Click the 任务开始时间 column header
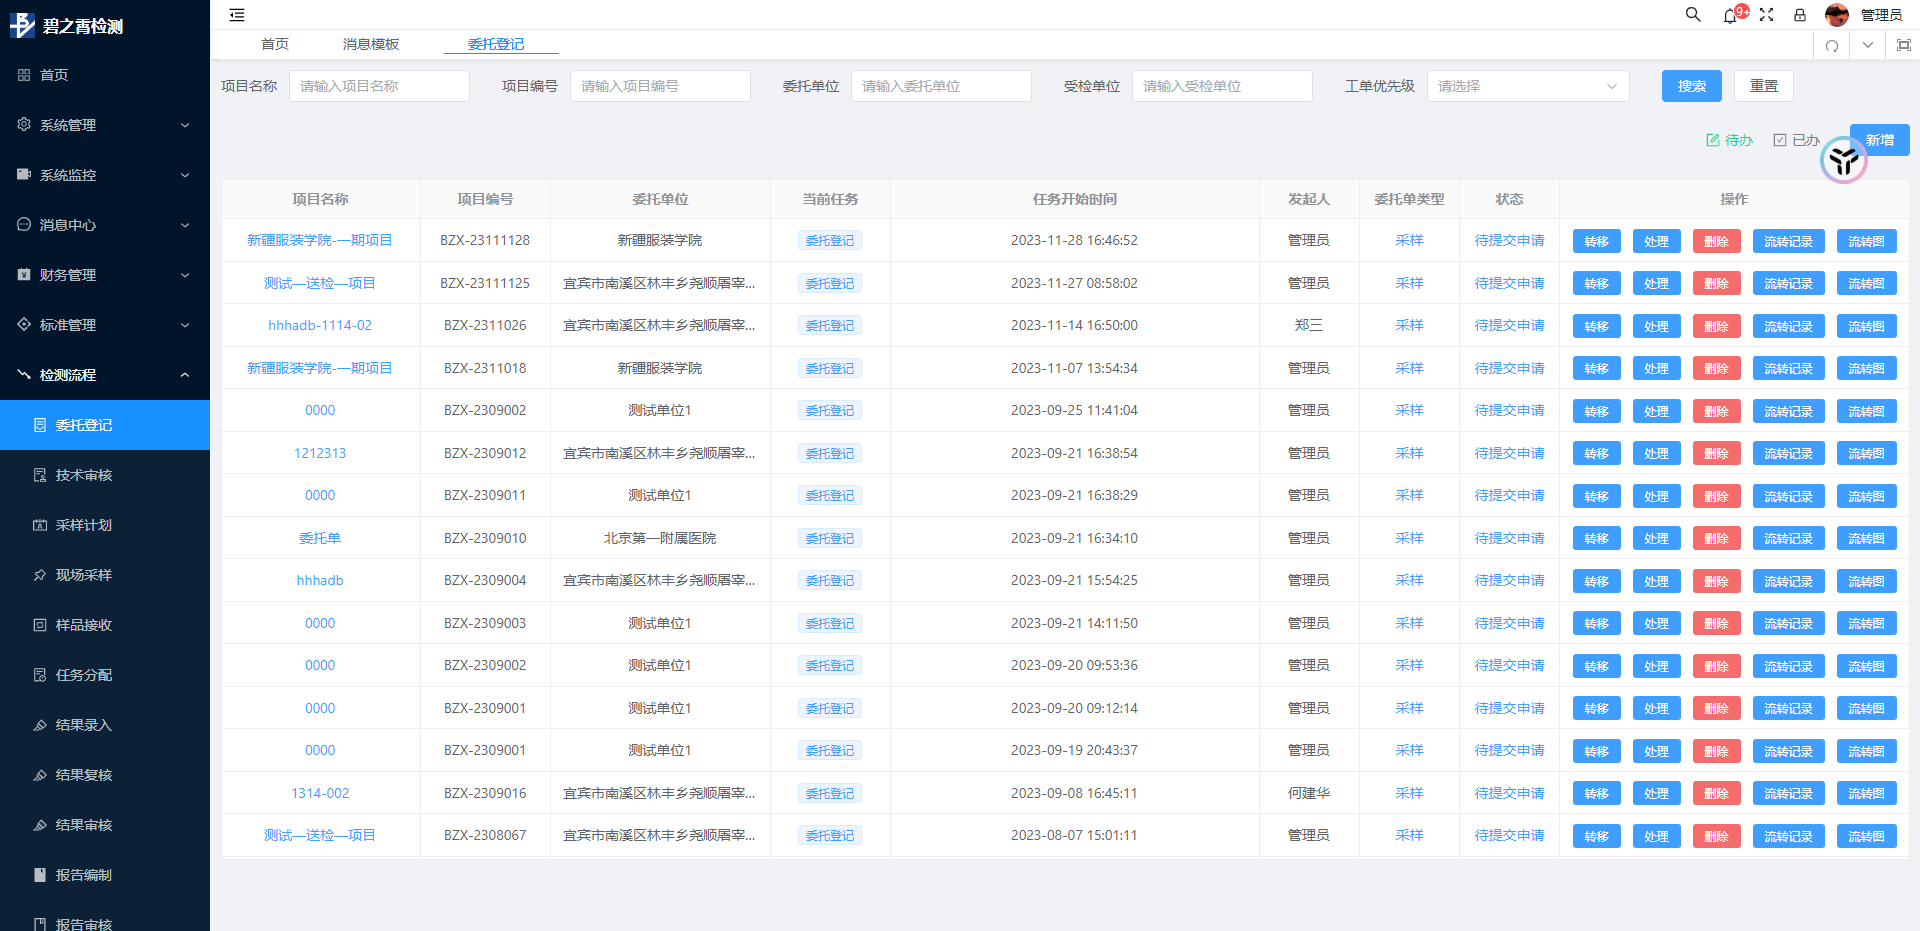 [x=1075, y=199]
